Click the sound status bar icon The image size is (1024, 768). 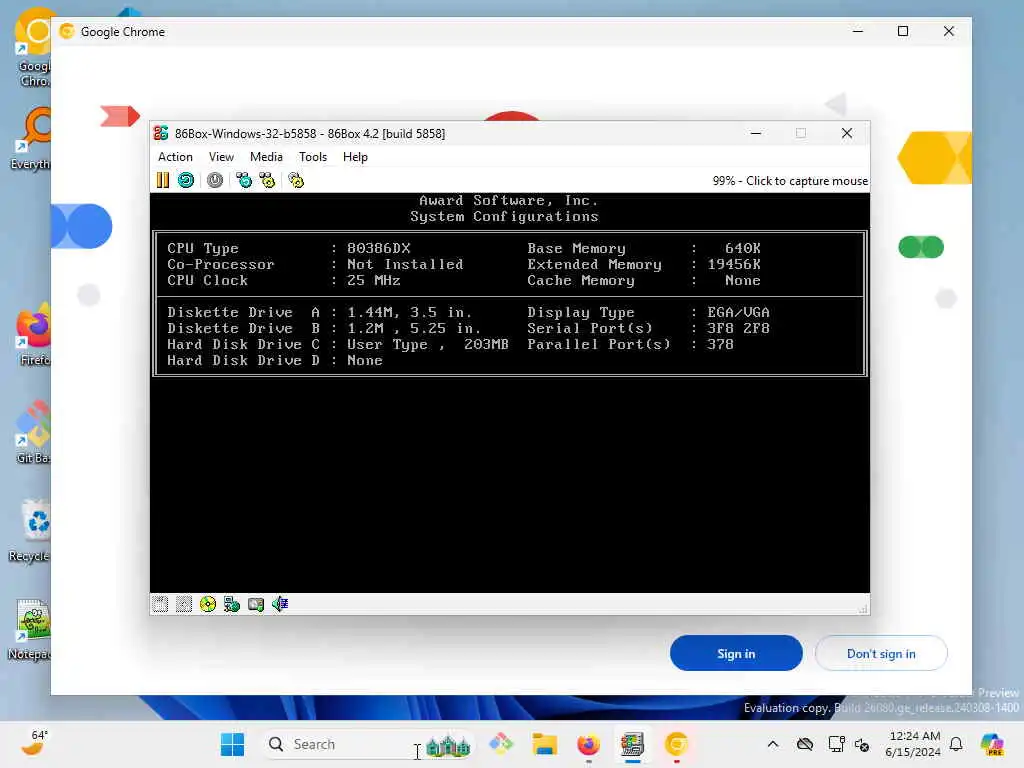click(280, 604)
